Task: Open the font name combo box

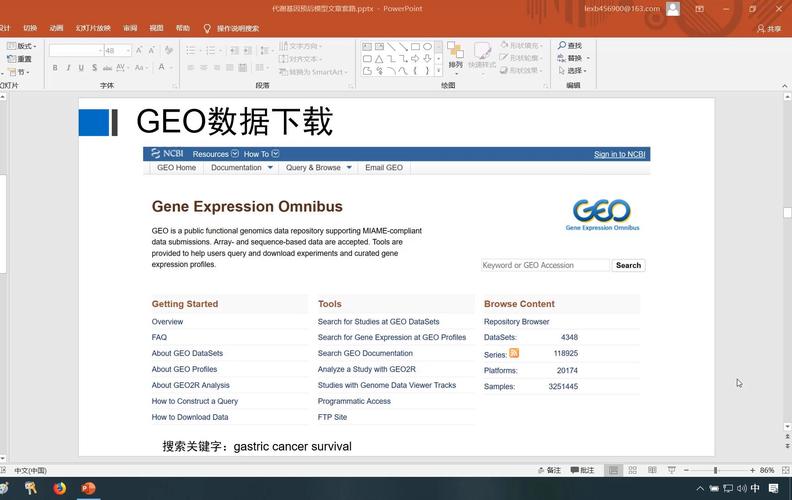Action: [x=76, y=51]
